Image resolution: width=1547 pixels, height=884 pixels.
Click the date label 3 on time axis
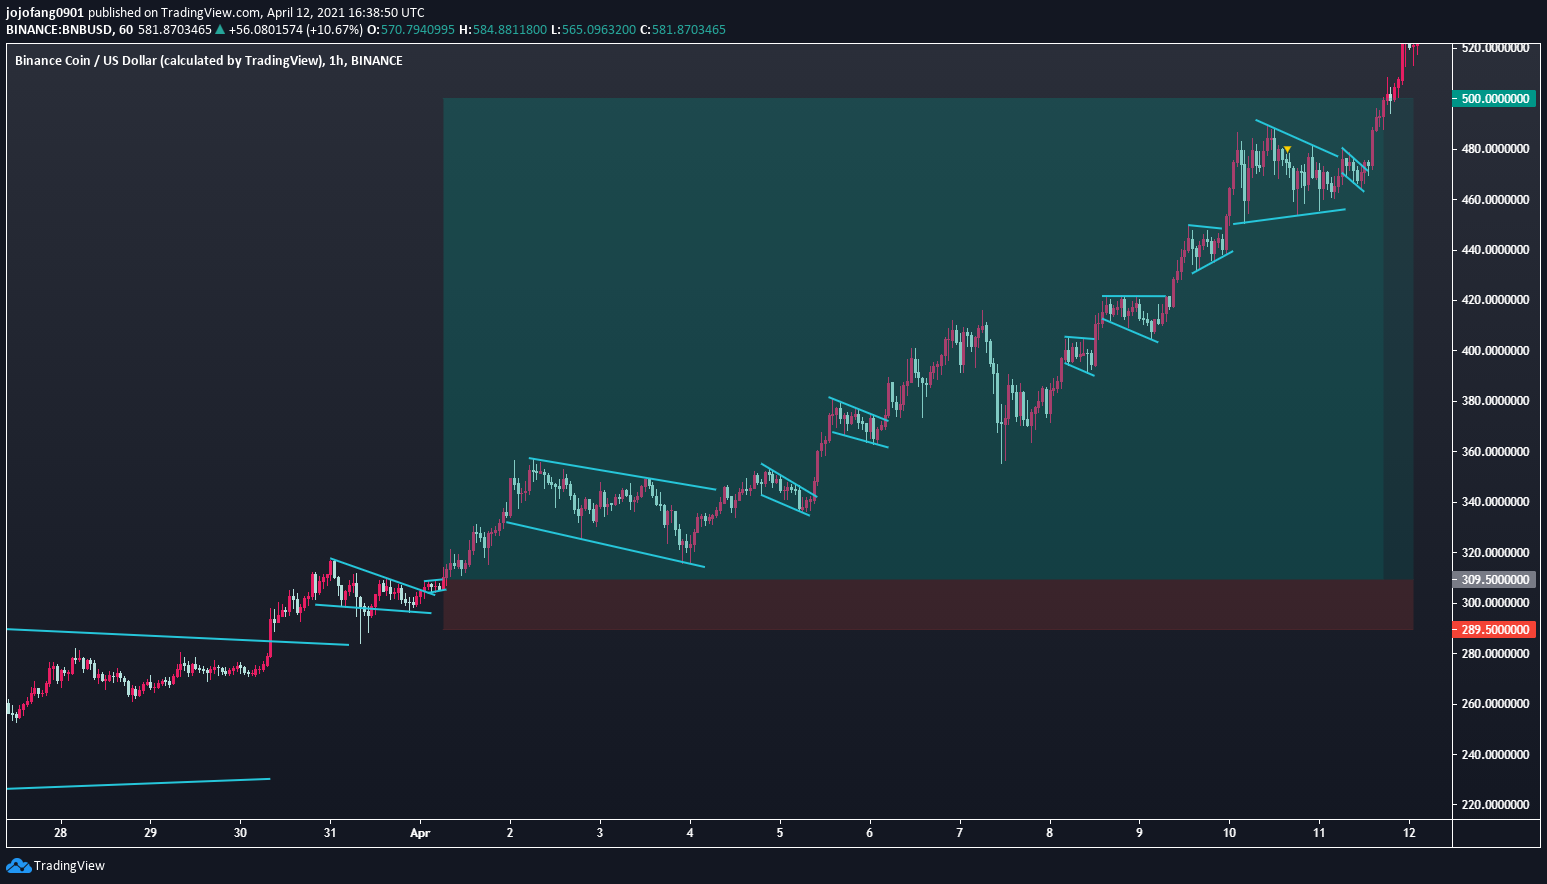tap(600, 832)
